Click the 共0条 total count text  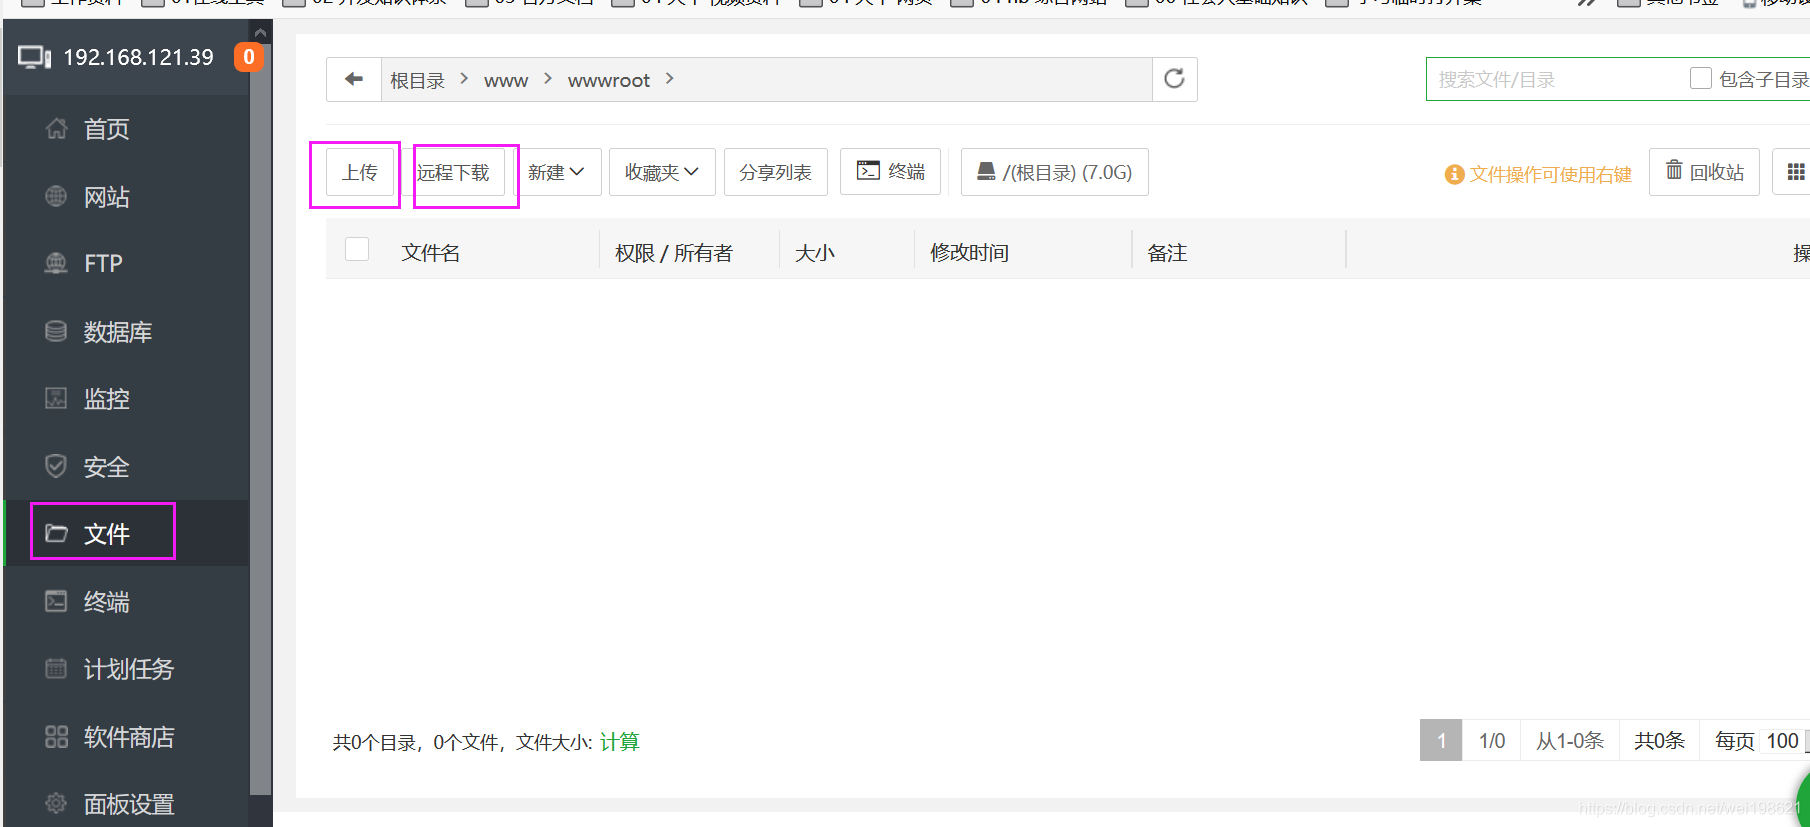pos(1659,740)
